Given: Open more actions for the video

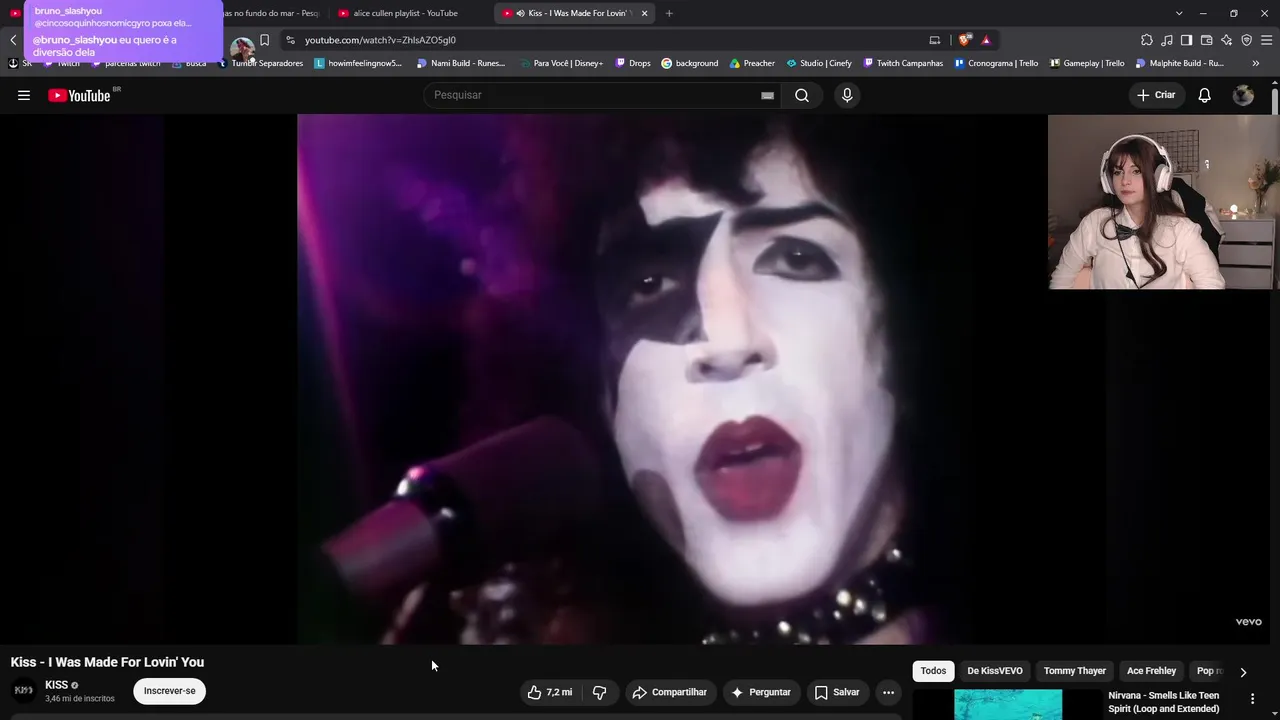Looking at the screenshot, I should pyautogui.click(x=888, y=692).
